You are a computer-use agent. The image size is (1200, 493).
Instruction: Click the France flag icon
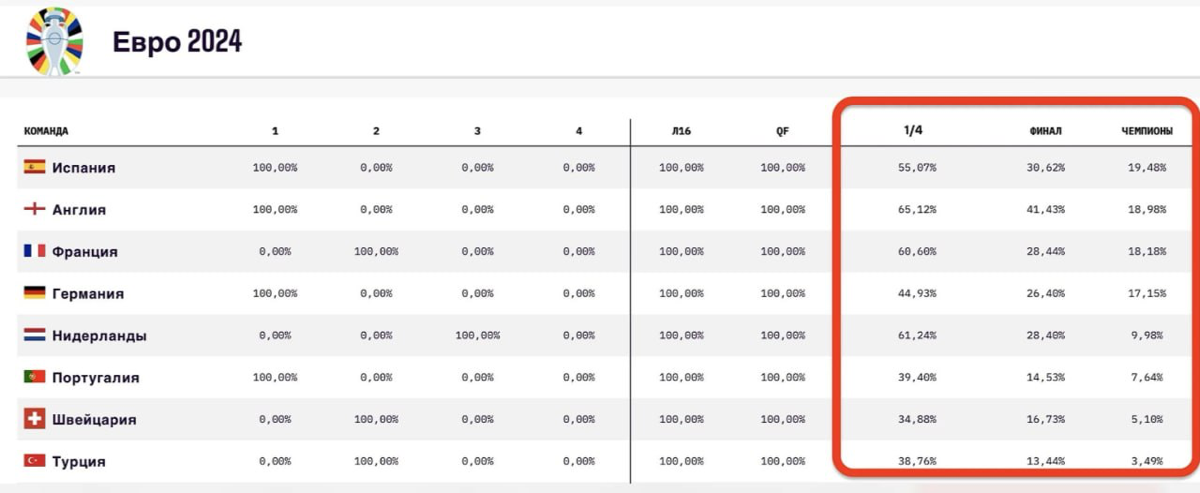click(35, 252)
